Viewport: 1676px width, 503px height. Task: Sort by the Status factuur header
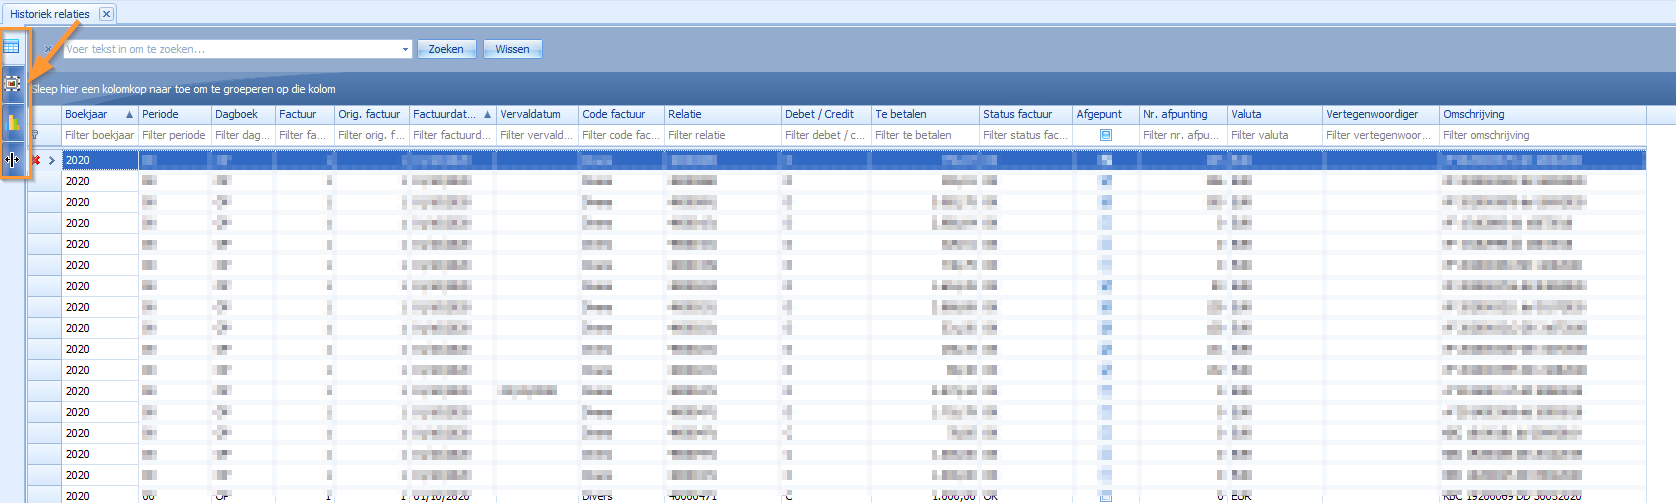1026,114
